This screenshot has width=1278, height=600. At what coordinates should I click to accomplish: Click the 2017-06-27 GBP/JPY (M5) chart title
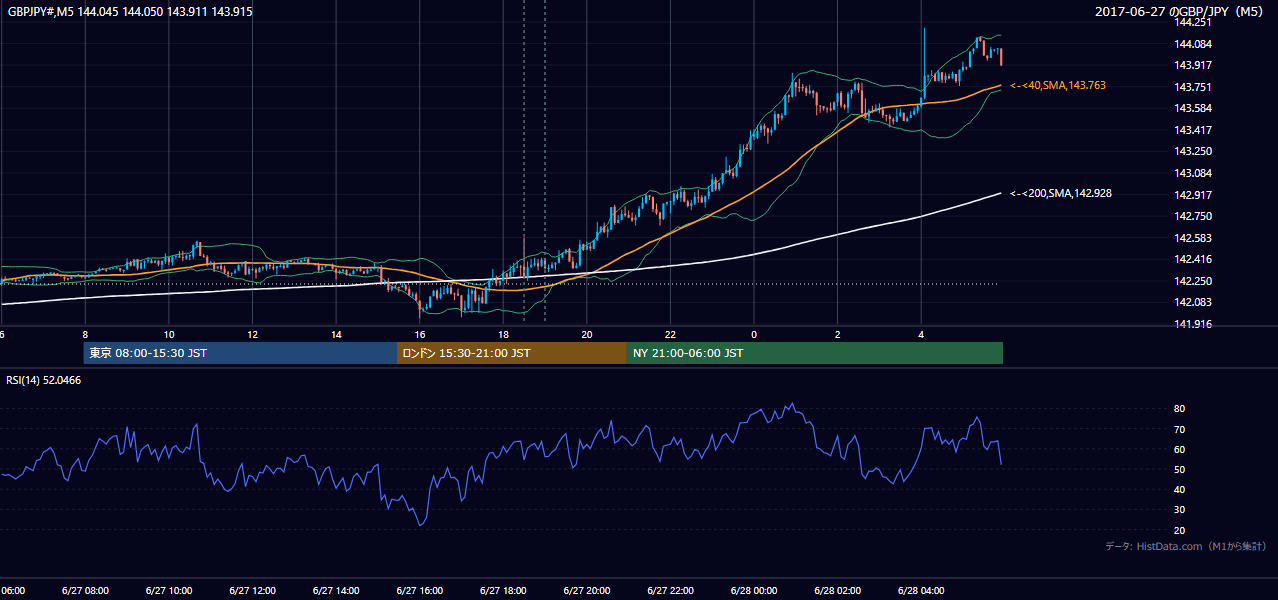coord(1181,12)
